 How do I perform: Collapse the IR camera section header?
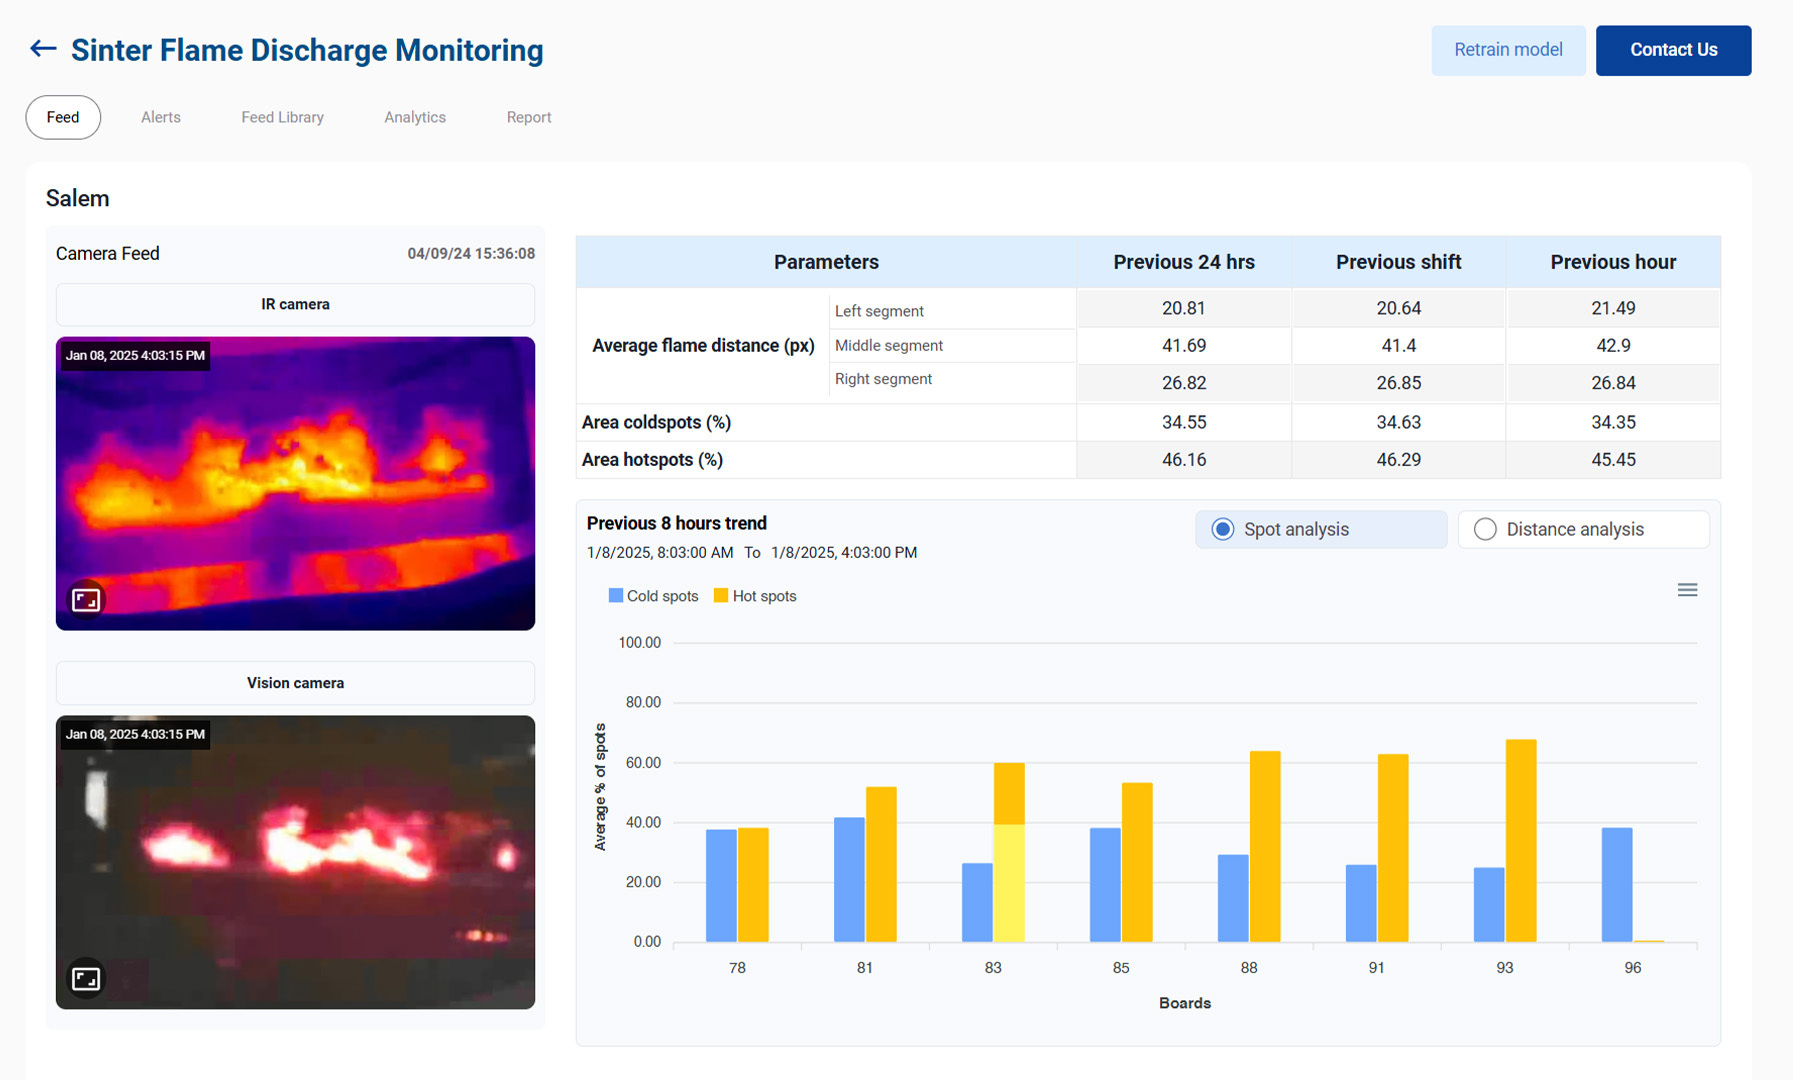[x=294, y=304]
